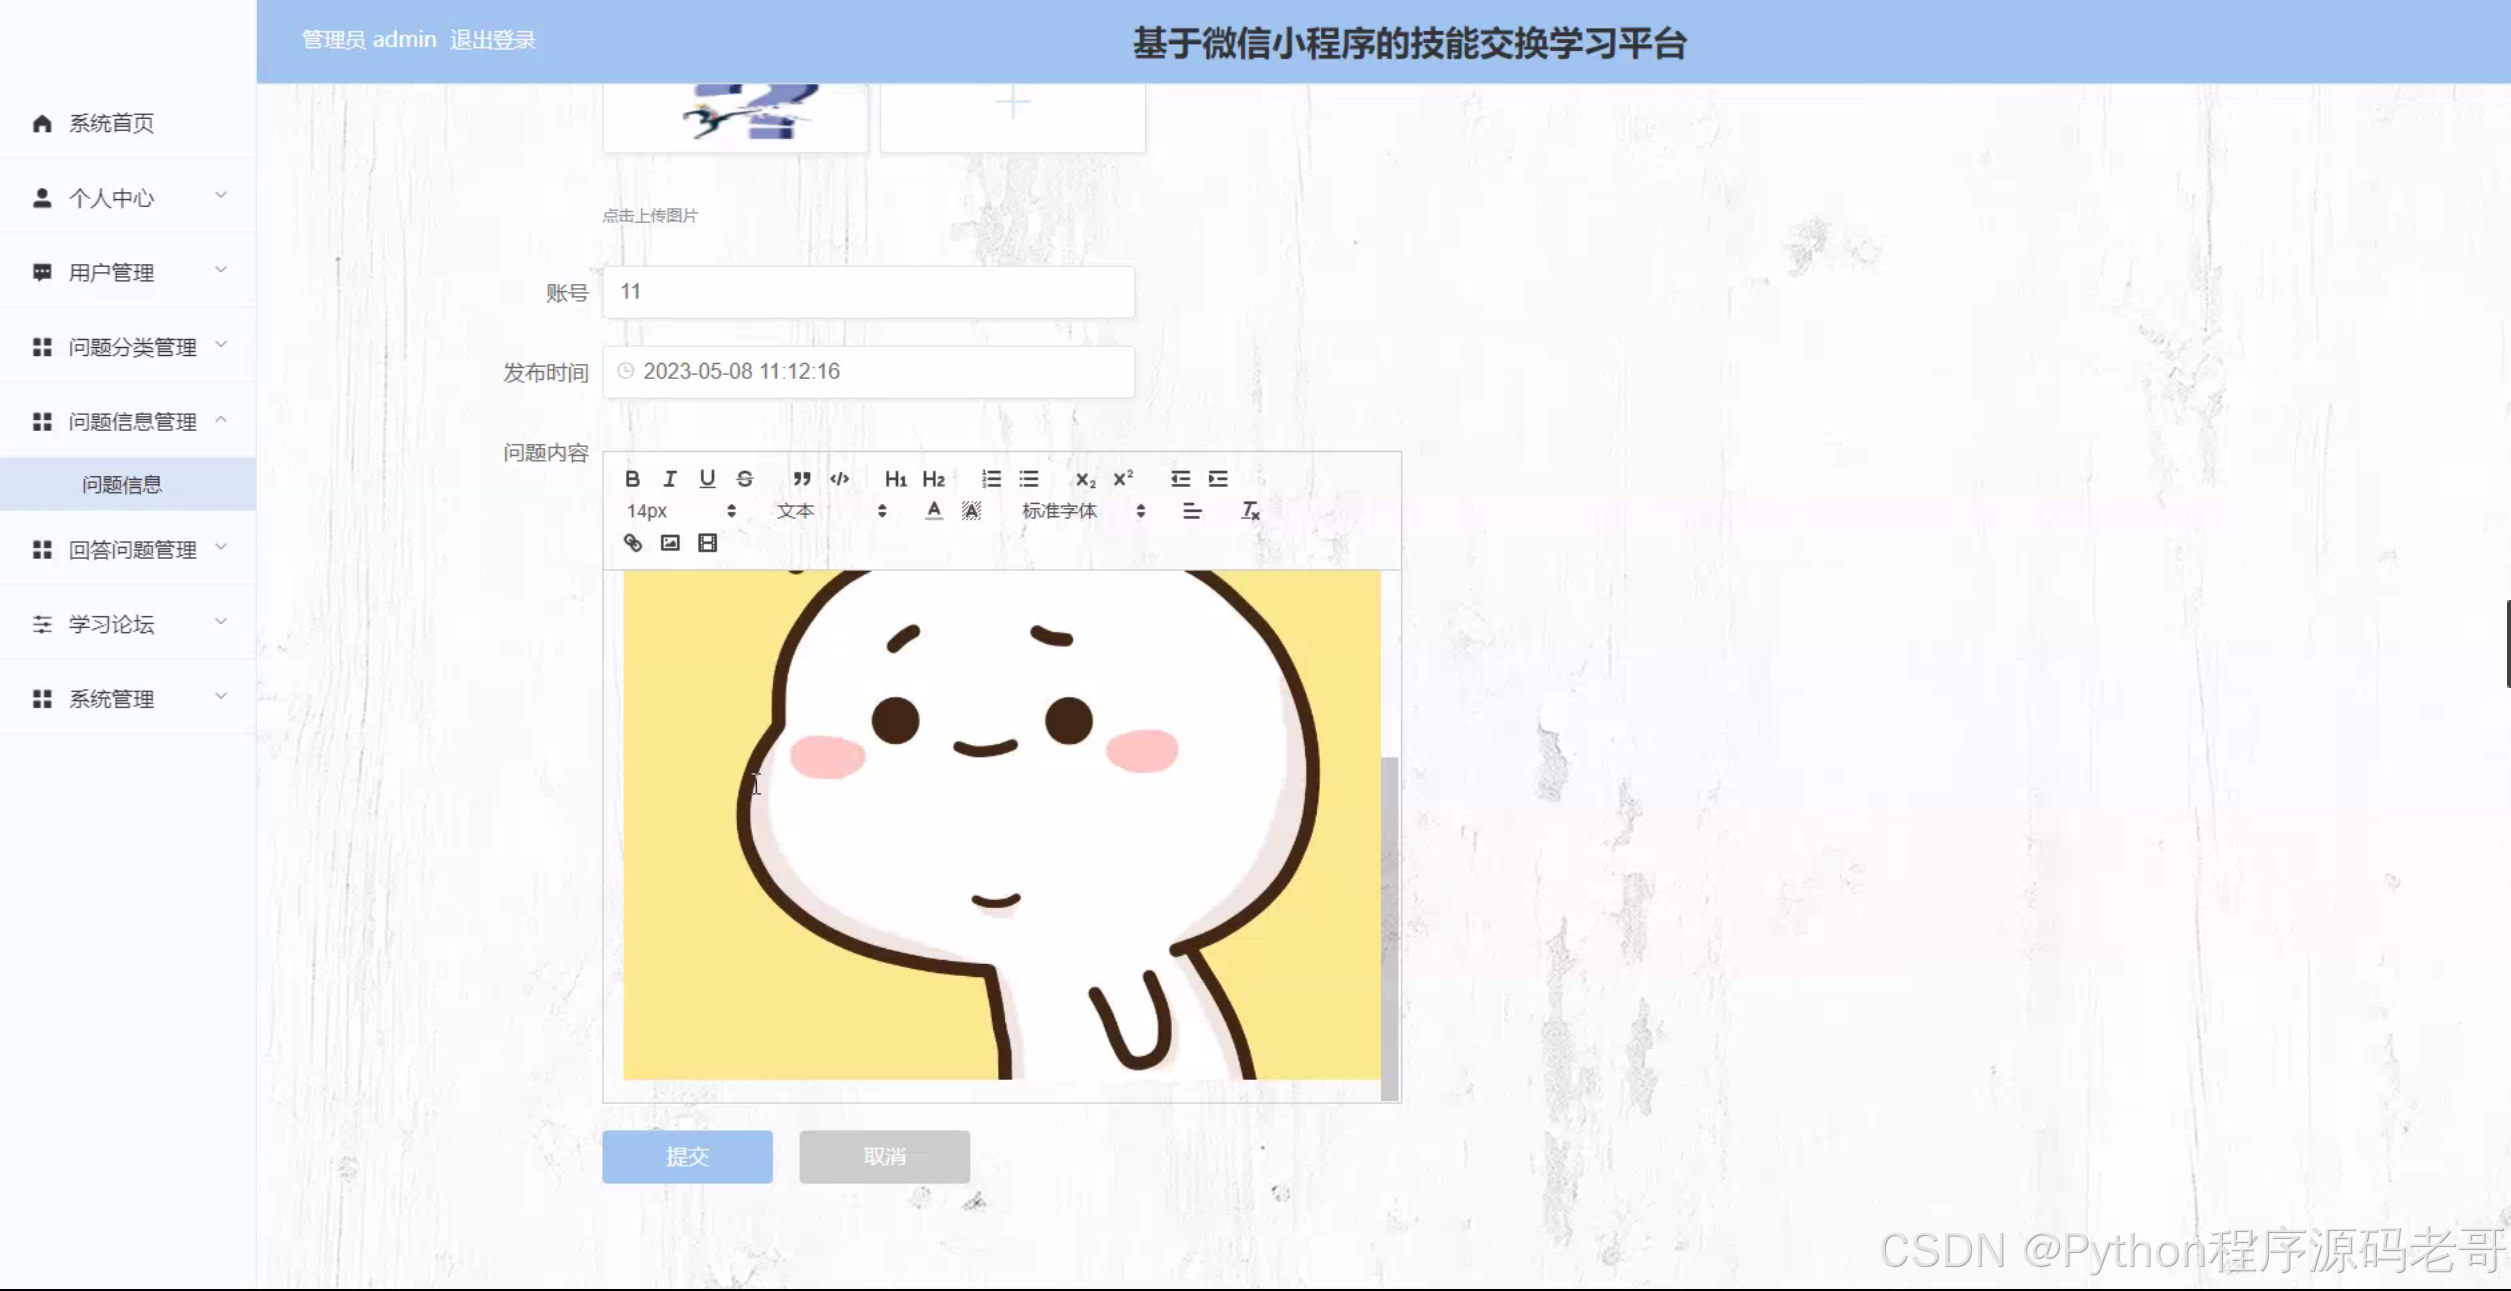2511x1291 pixels.
Task: Open 系统首页 in sidebar
Action: tap(111, 123)
